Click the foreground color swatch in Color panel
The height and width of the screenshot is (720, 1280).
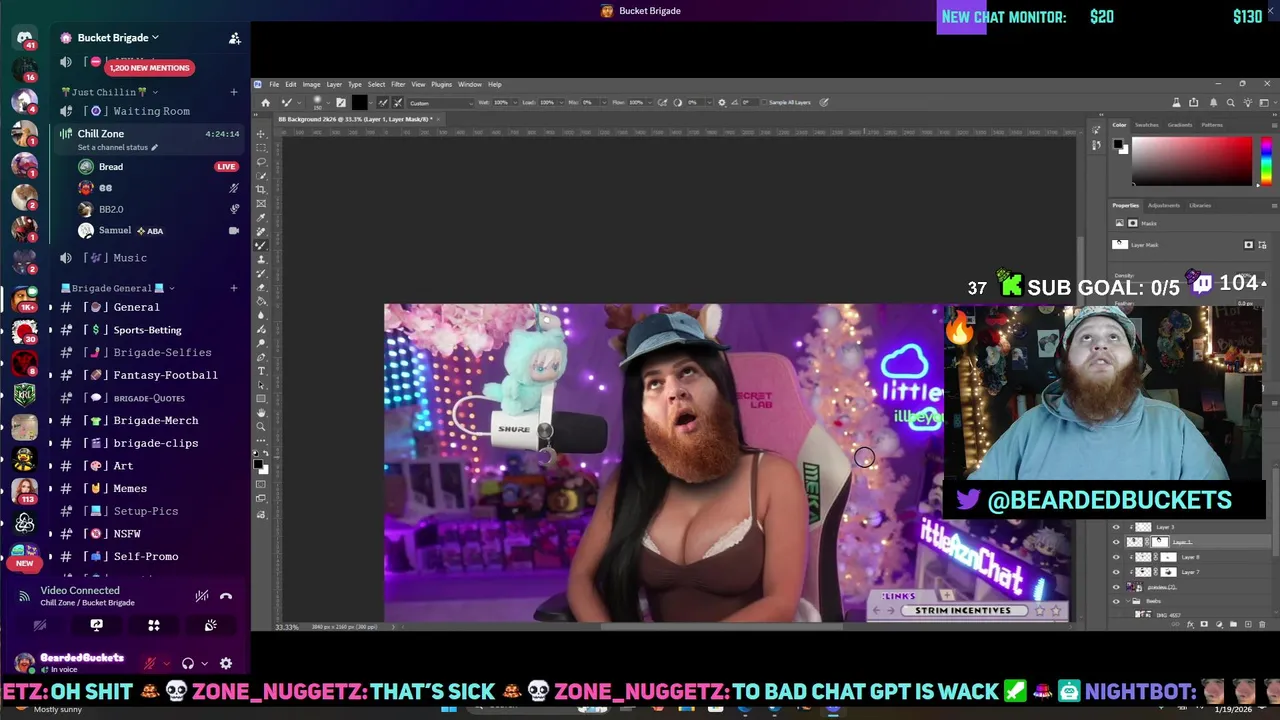1118,144
